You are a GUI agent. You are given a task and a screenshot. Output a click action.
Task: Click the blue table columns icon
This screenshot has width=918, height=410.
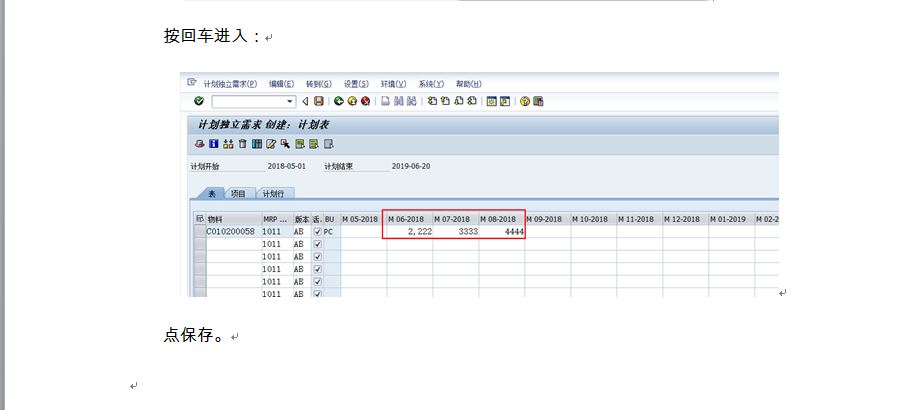(257, 144)
